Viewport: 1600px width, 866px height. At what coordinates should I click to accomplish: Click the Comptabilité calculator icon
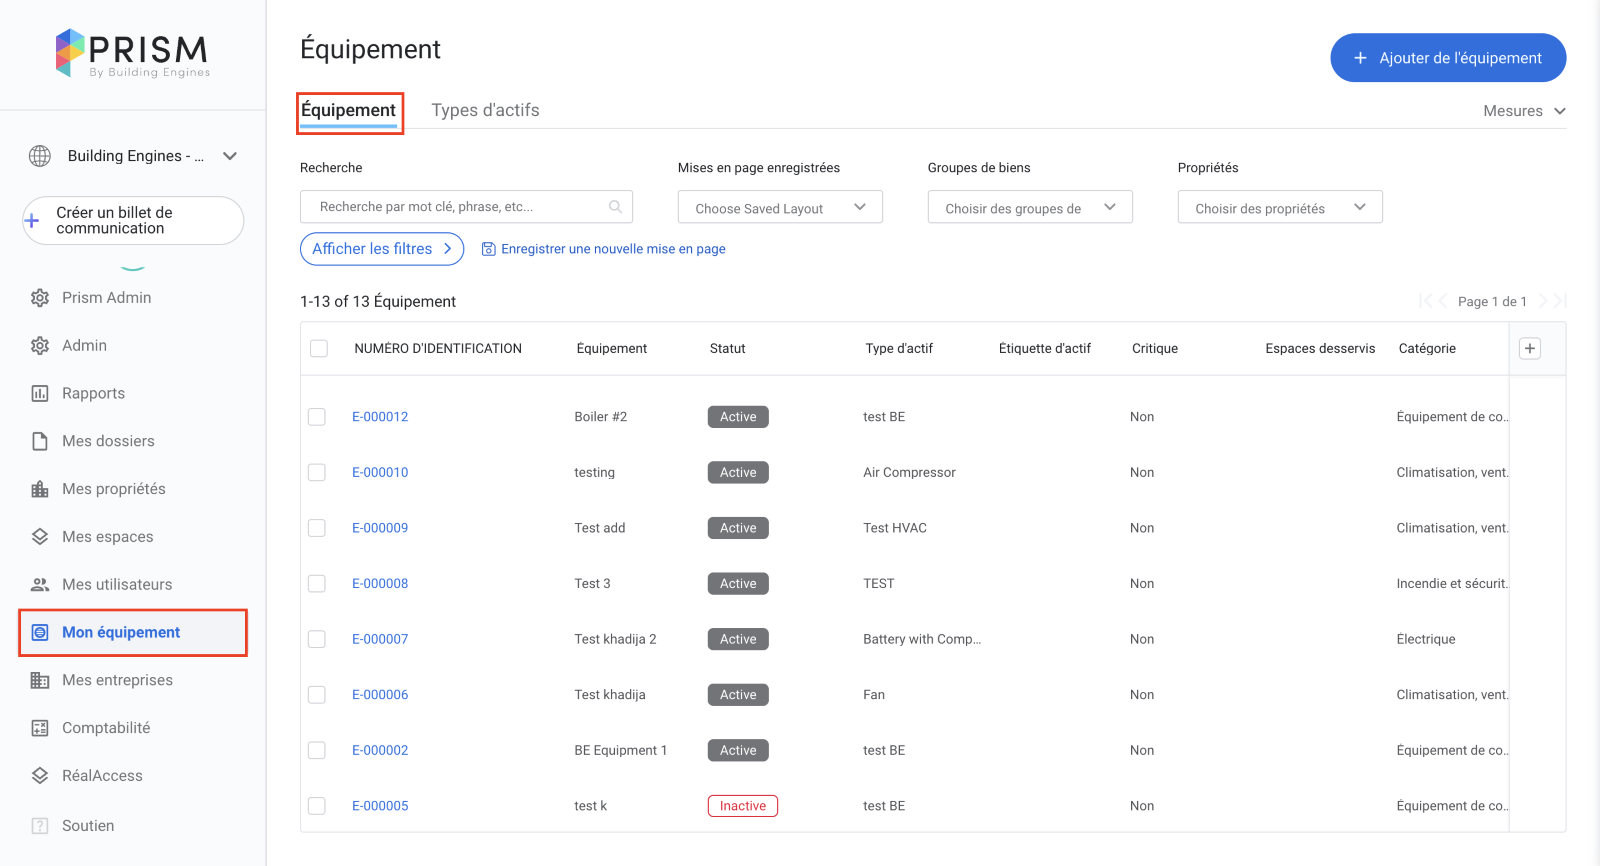[40, 728]
